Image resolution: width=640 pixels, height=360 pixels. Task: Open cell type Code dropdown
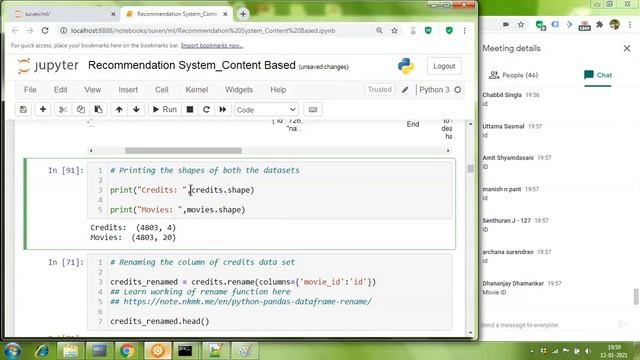pos(266,110)
